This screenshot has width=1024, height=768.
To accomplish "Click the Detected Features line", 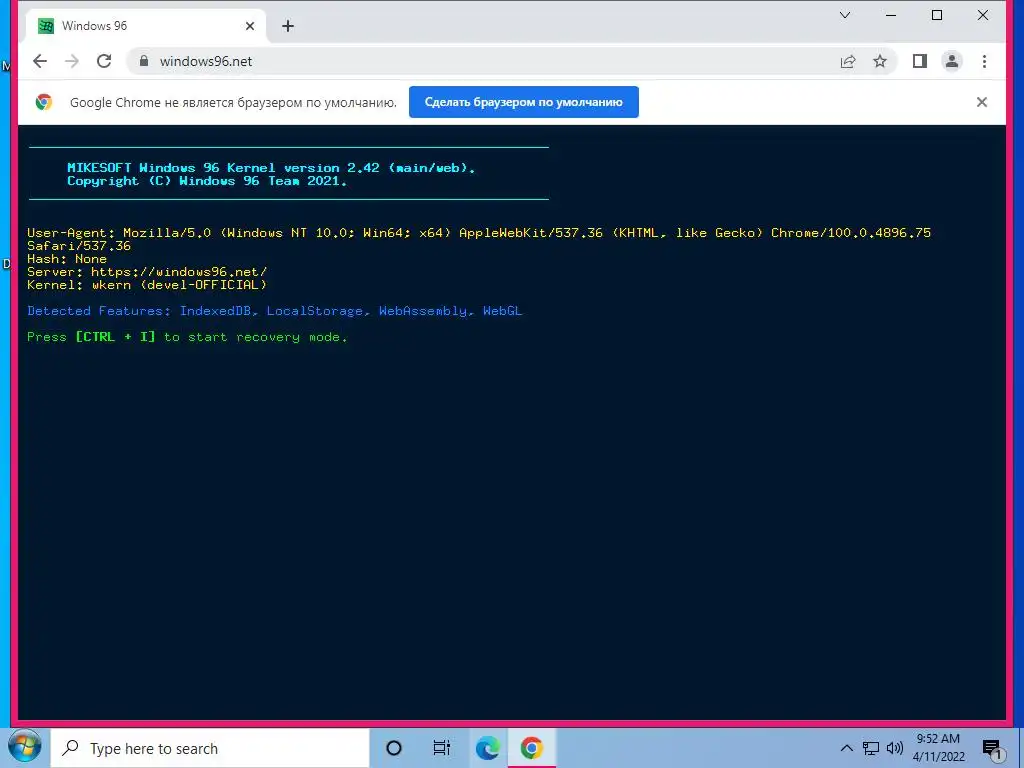I will (x=274, y=311).
